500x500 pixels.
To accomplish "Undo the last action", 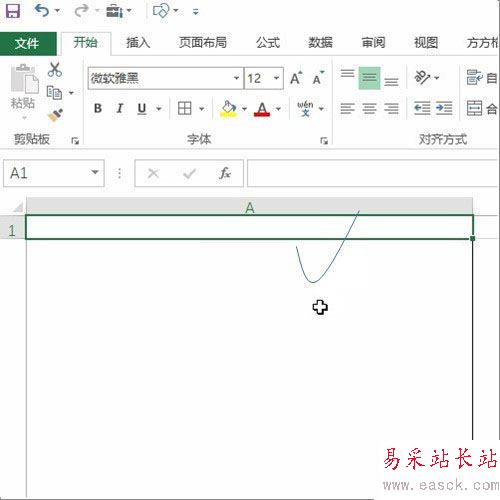I will [x=42, y=11].
